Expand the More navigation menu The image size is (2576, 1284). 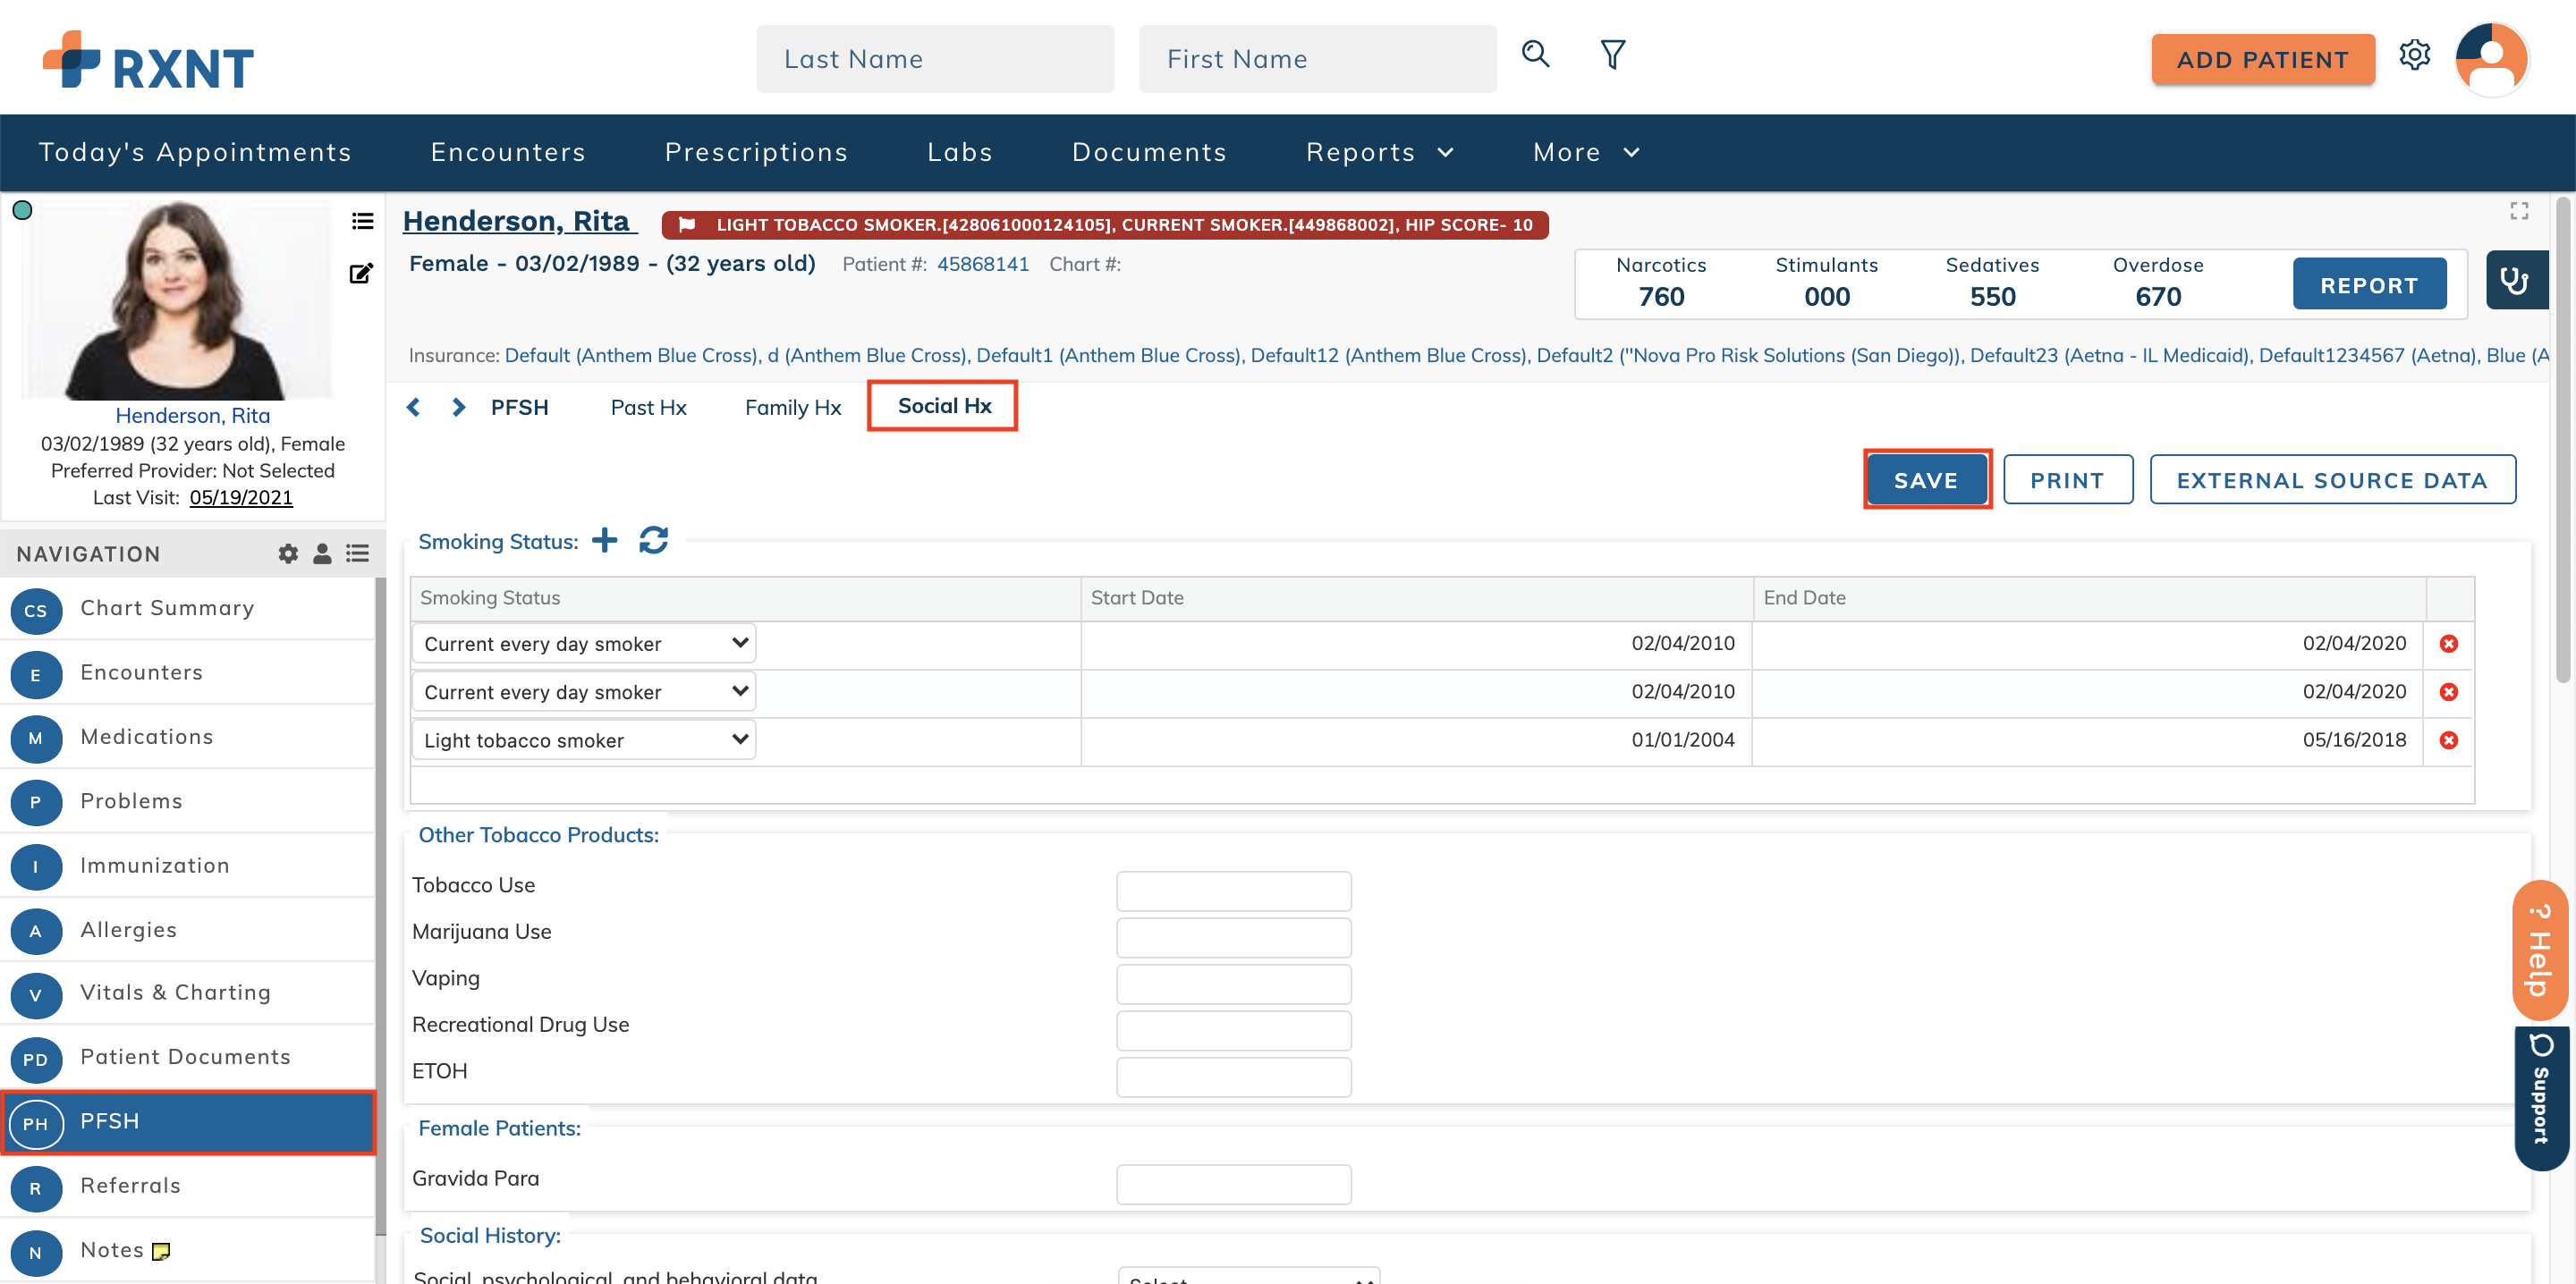pos(1584,152)
